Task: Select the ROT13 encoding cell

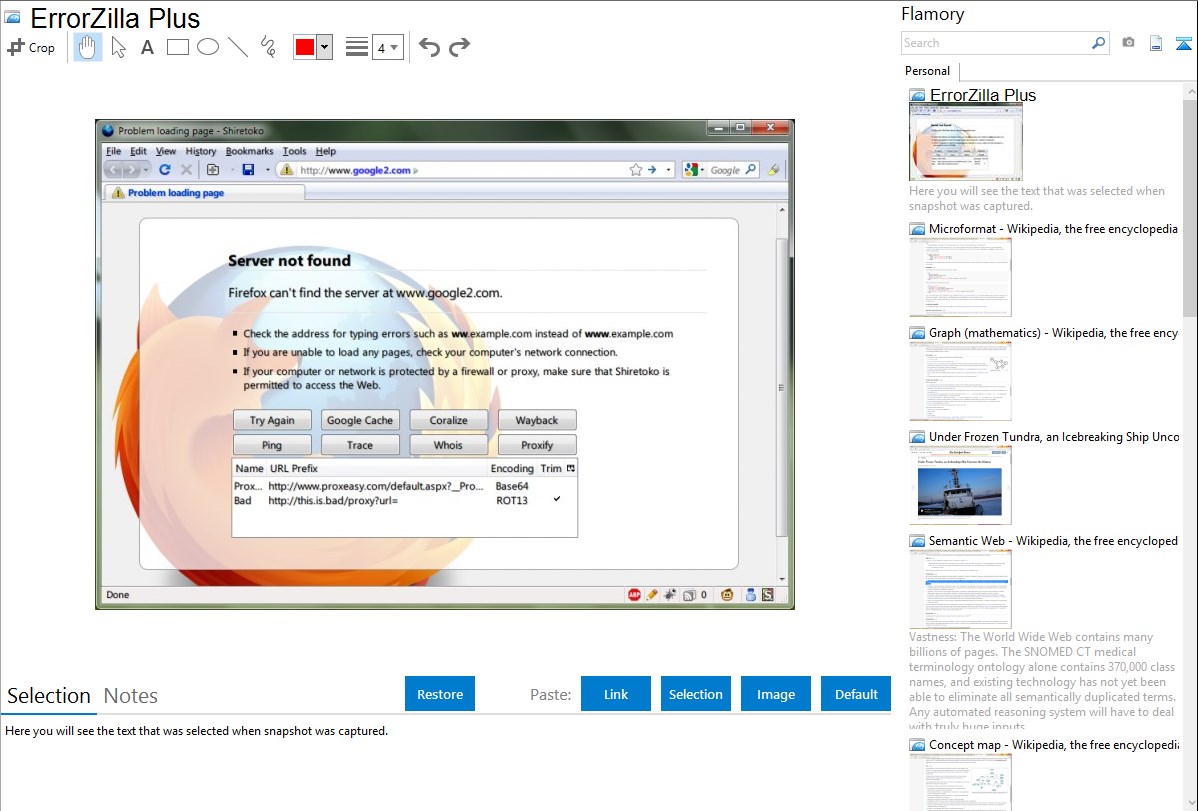Action: (x=512, y=501)
